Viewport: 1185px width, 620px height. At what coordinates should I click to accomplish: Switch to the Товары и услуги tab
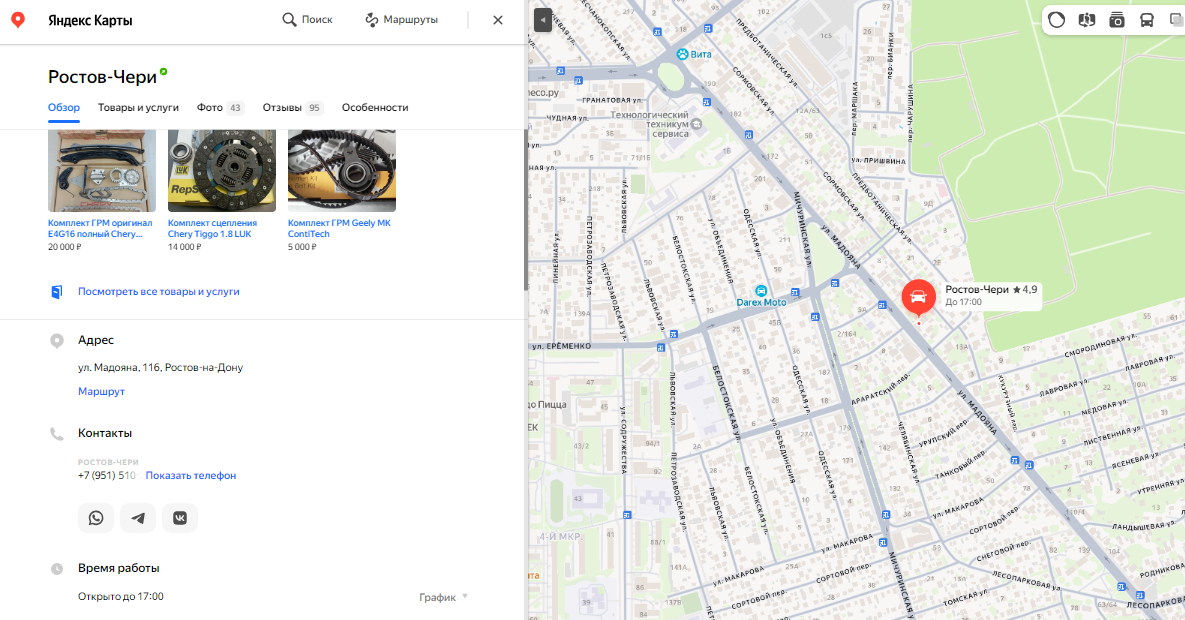point(138,107)
